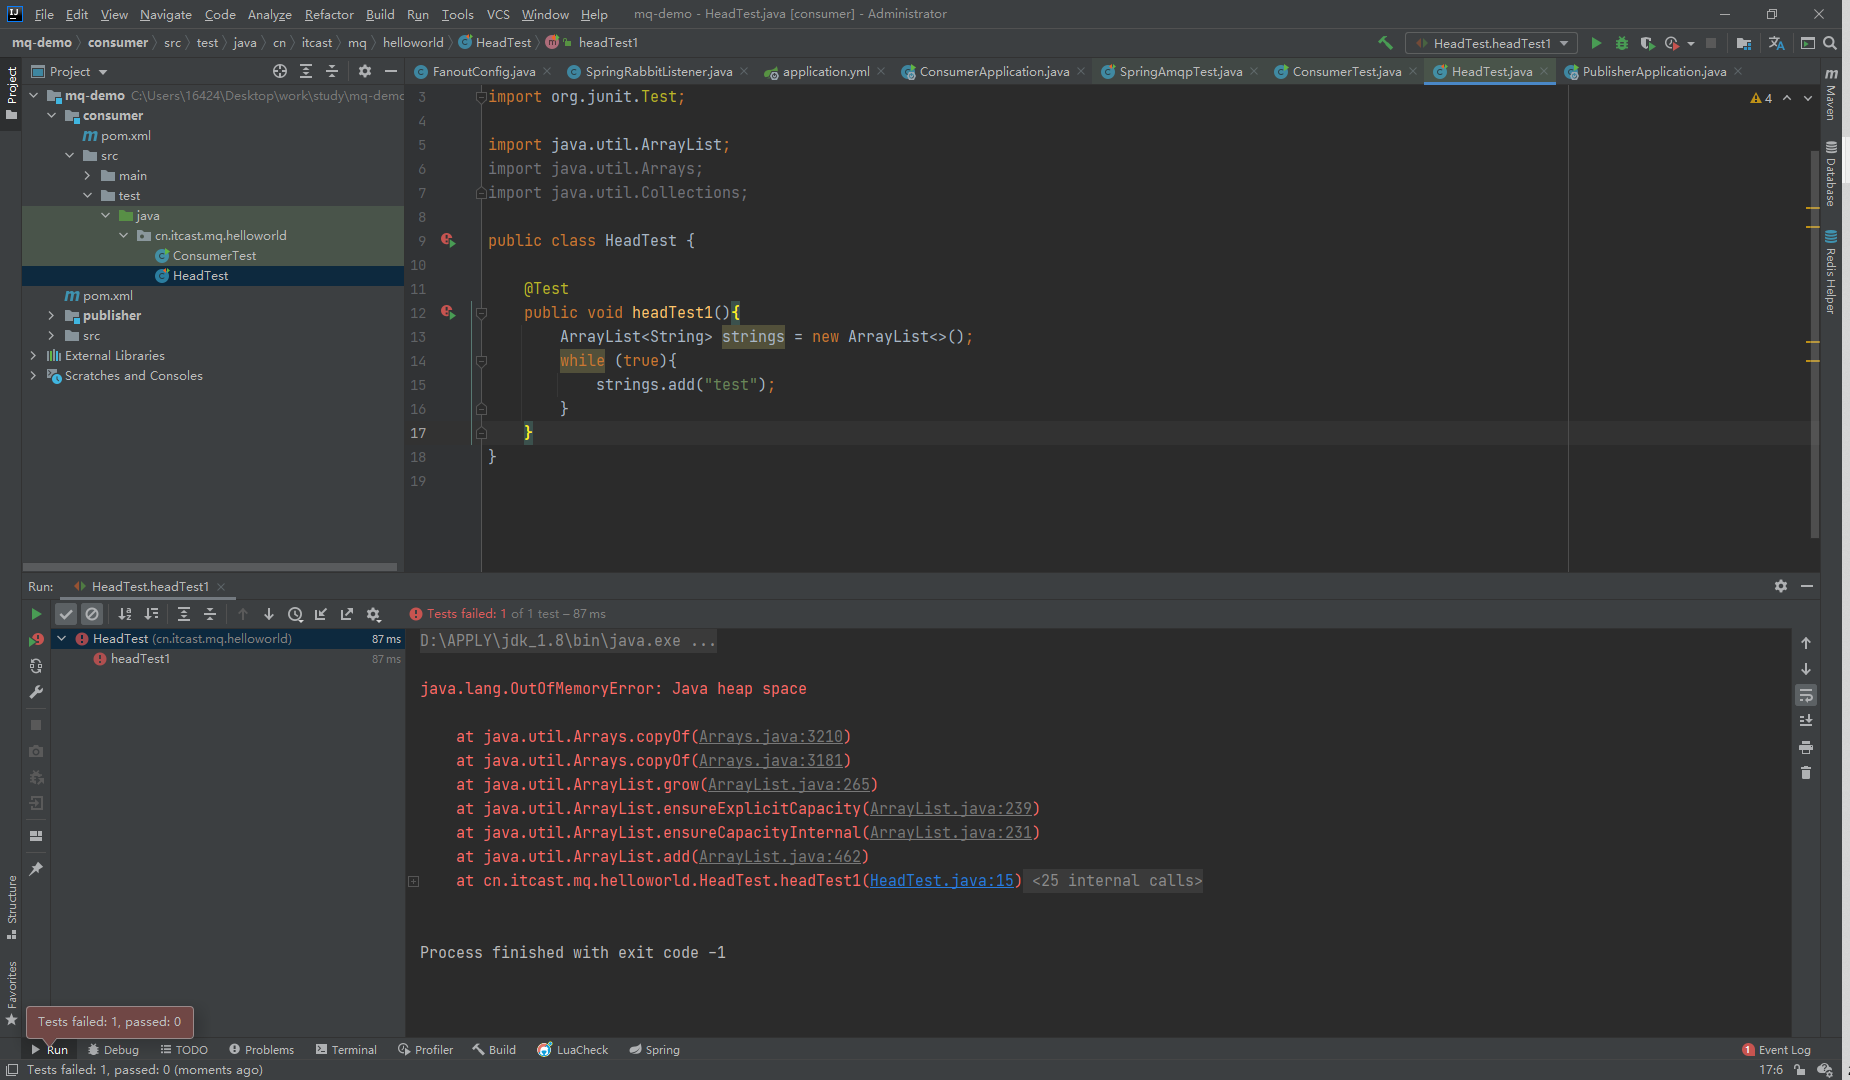
Task: Open the Terminal tool window
Action: click(x=346, y=1050)
